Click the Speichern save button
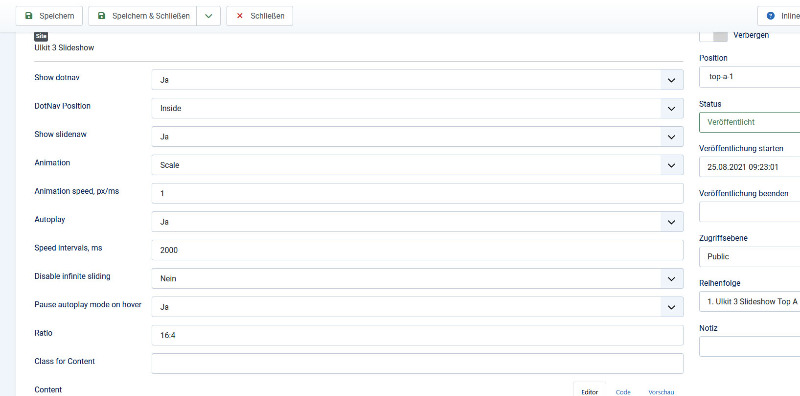Viewport: 800px width, 396px height. [48, 16]
